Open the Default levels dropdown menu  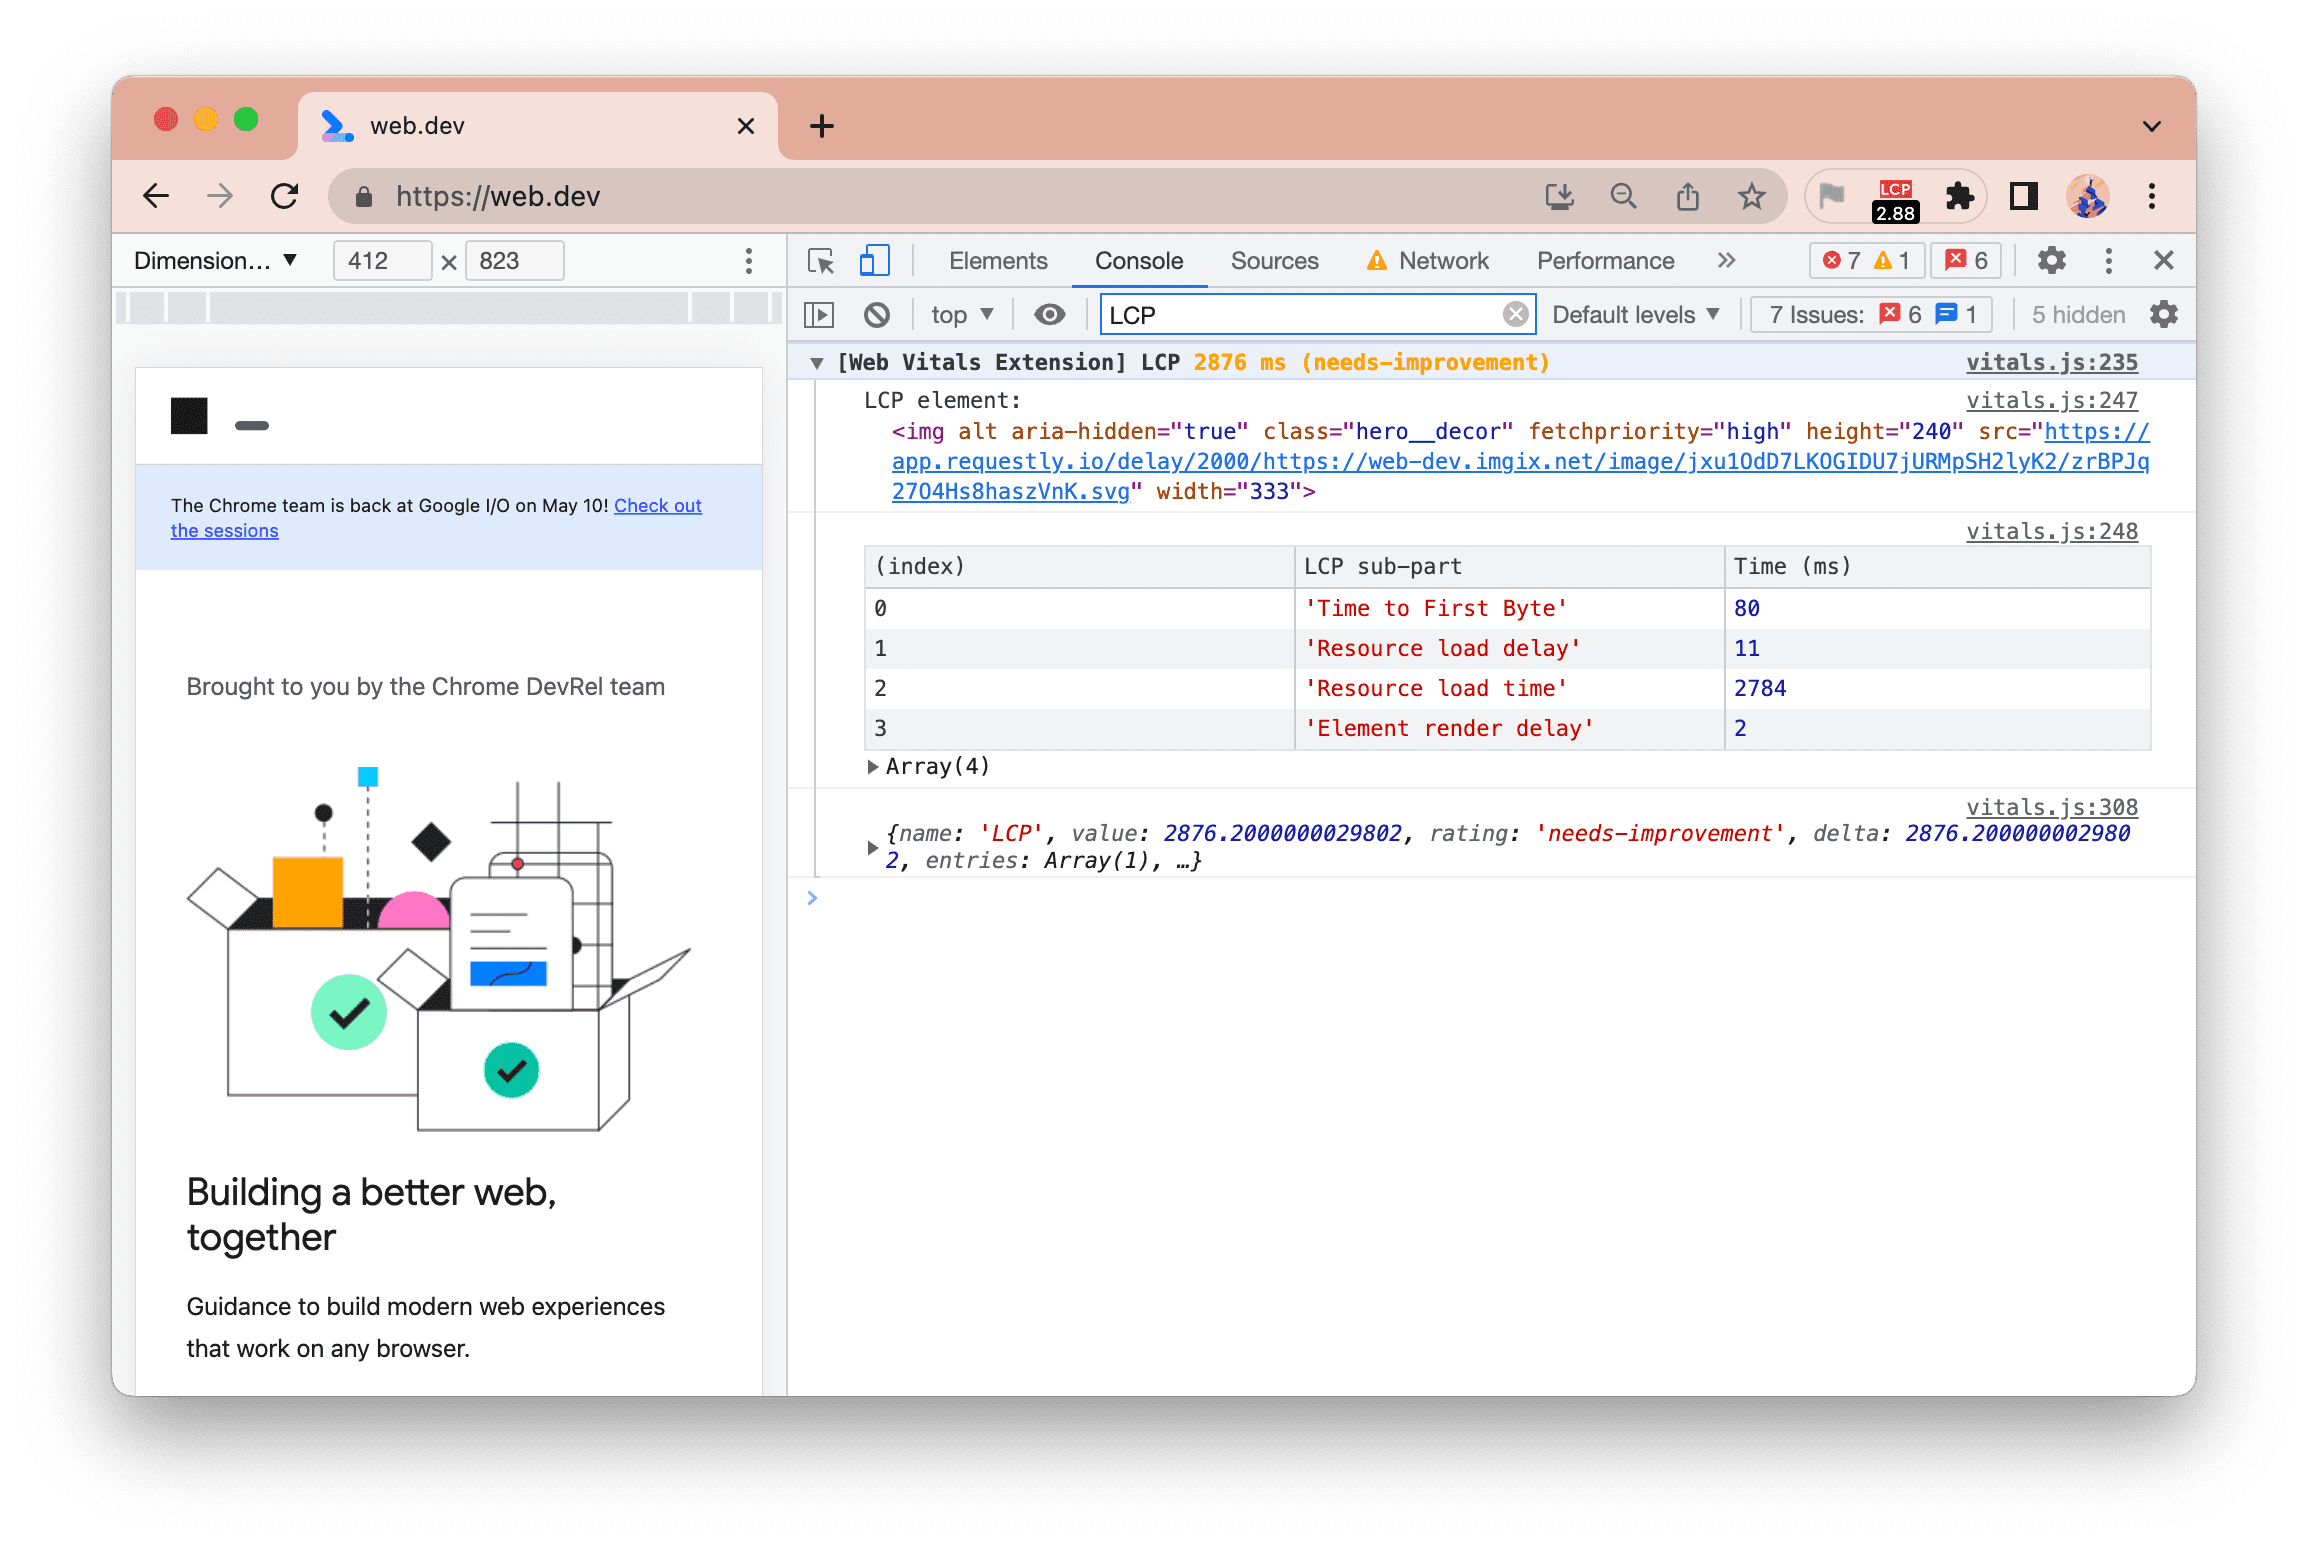1638,314
